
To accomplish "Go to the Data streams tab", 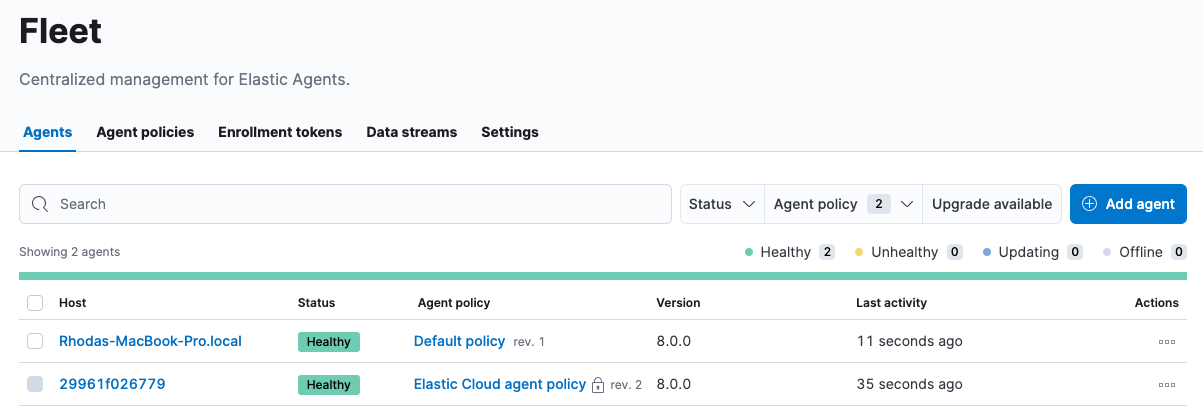I will pos(411,132).
